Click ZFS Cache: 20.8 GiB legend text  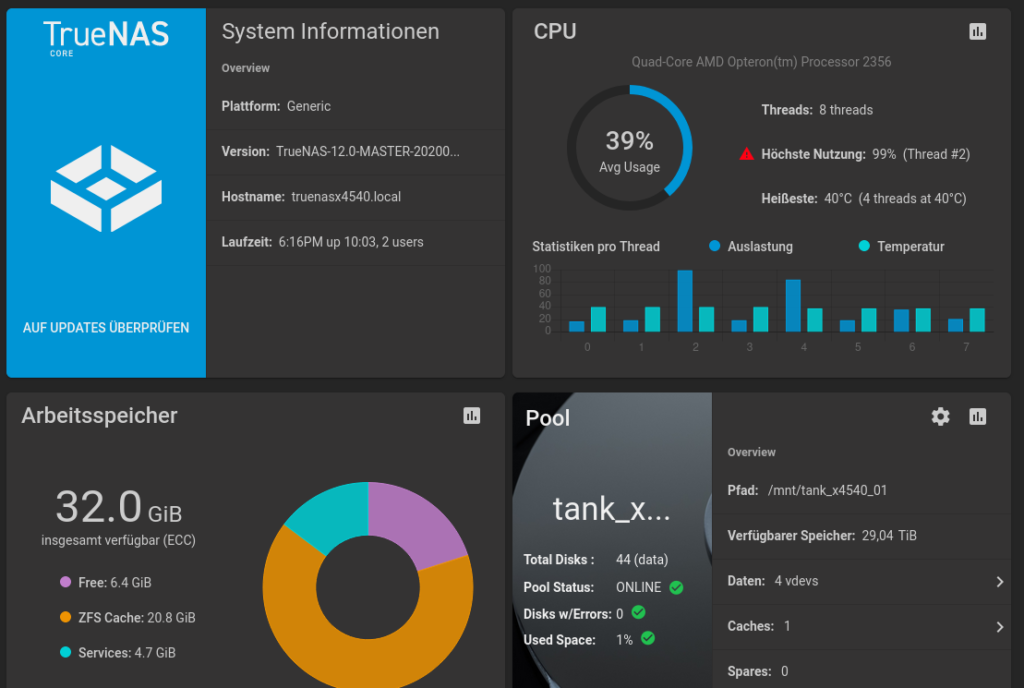[137, 618]
